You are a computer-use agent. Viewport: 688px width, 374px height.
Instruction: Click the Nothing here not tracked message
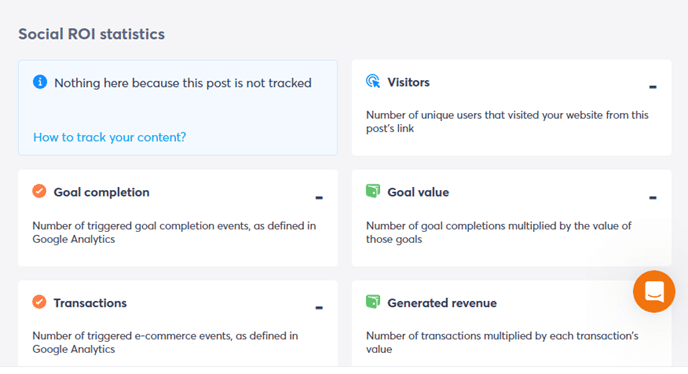pos(183,83)
